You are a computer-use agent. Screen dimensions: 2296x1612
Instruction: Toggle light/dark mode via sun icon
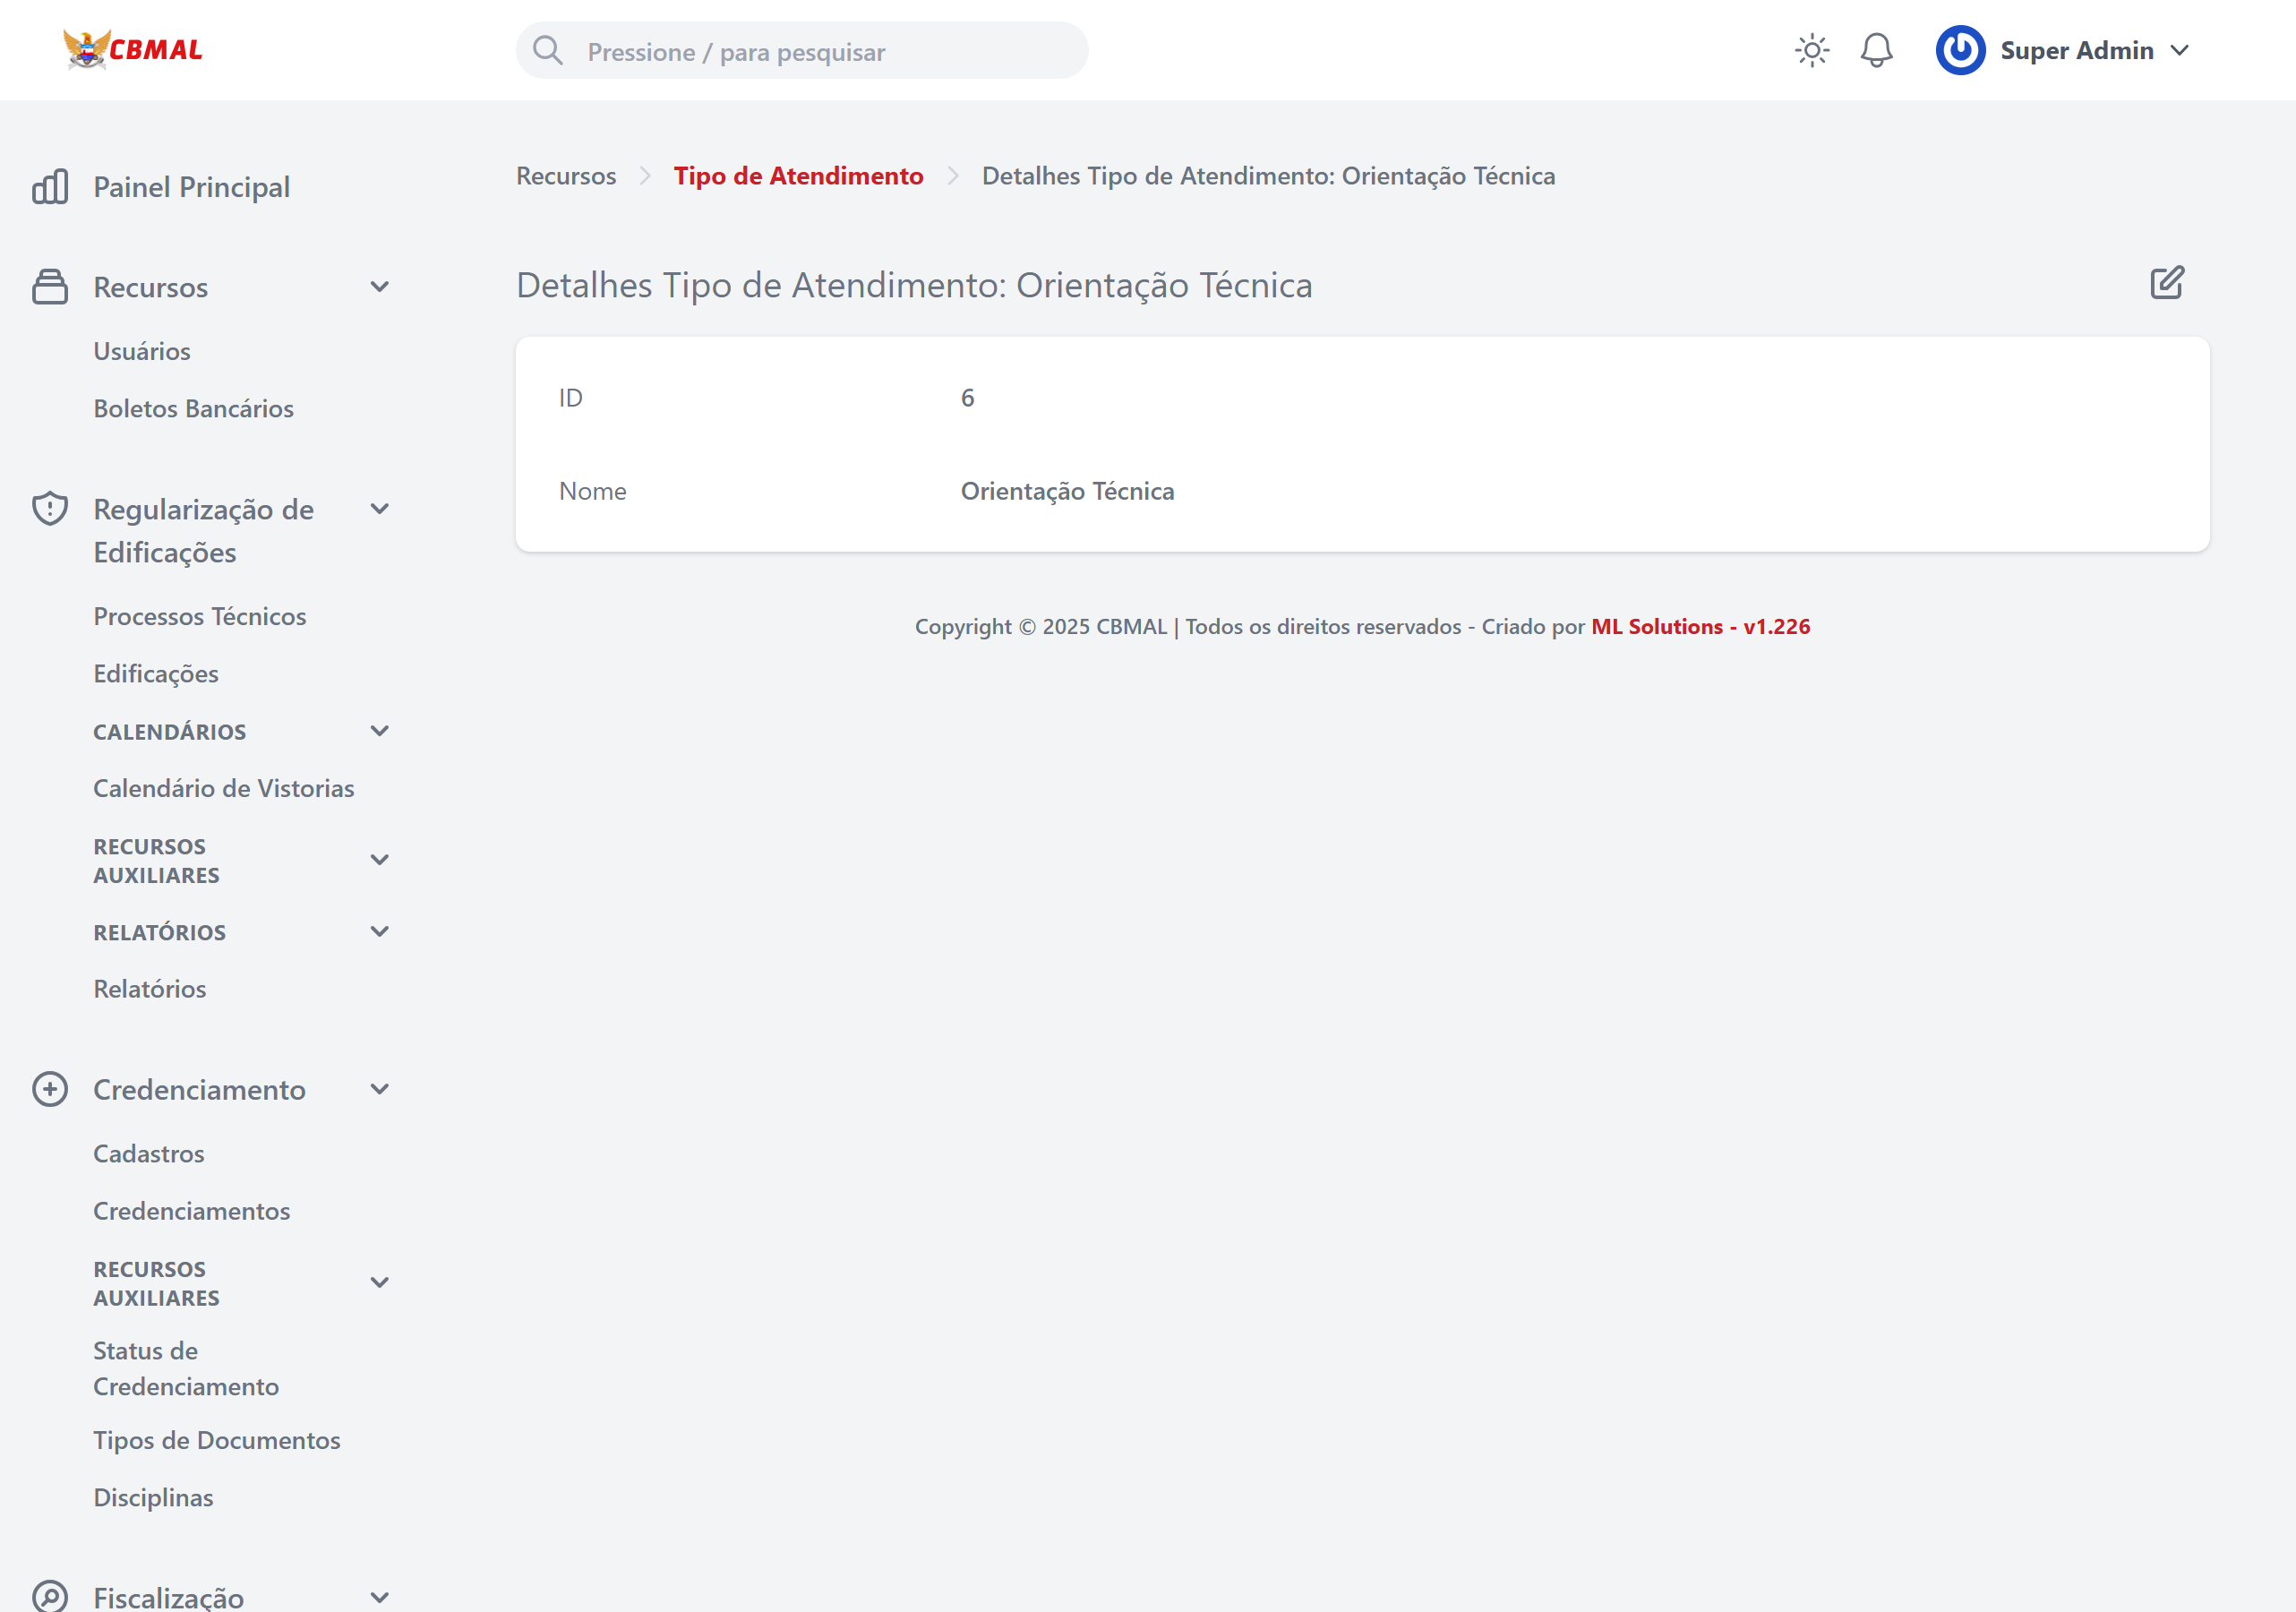[x=1811, y=49]
